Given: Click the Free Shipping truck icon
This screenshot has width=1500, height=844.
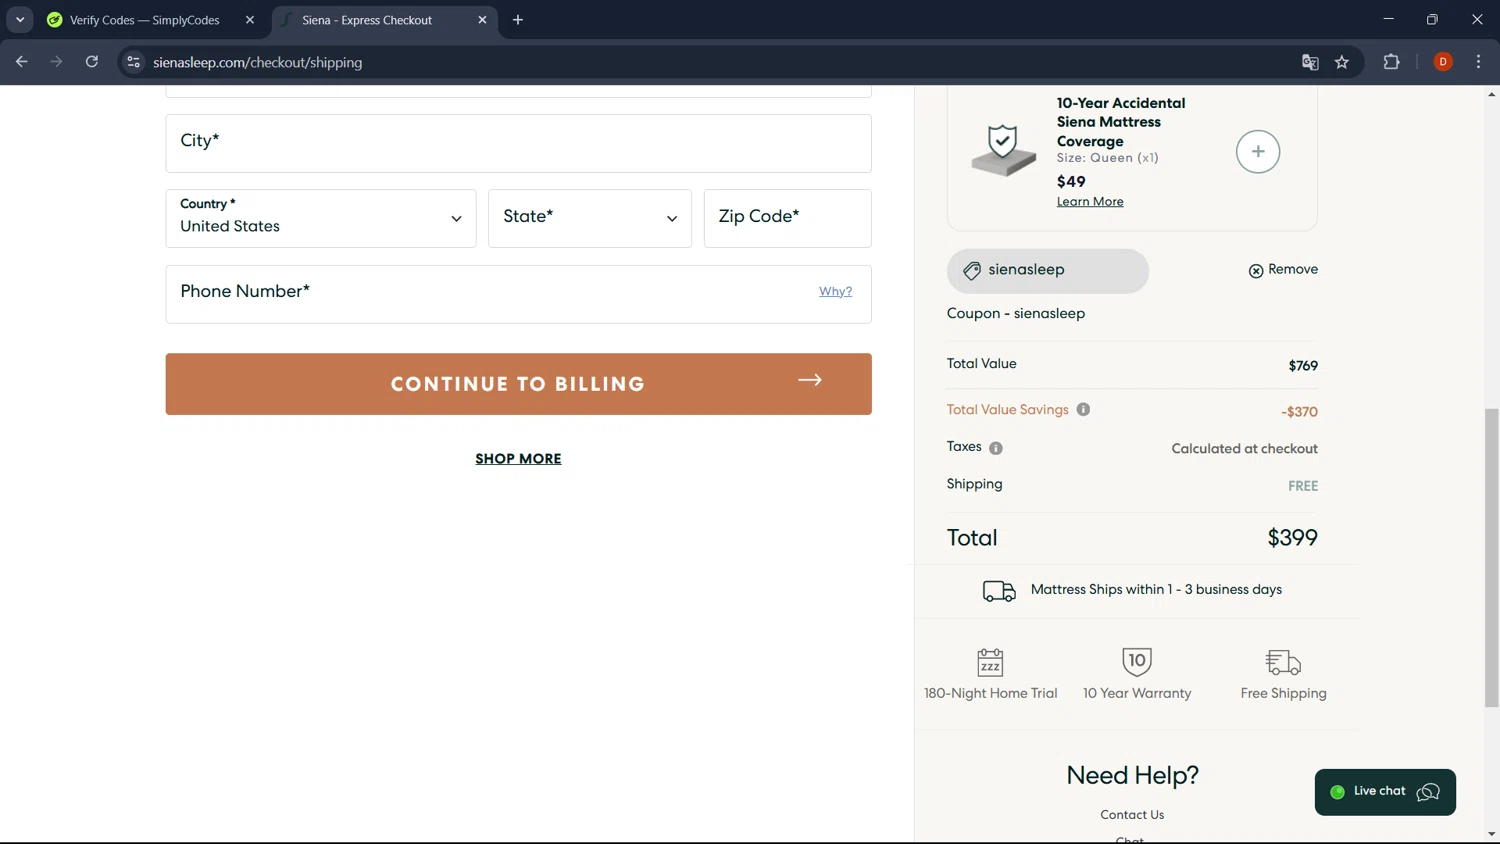Looking at the screenshot, I should click(1283, 662).
